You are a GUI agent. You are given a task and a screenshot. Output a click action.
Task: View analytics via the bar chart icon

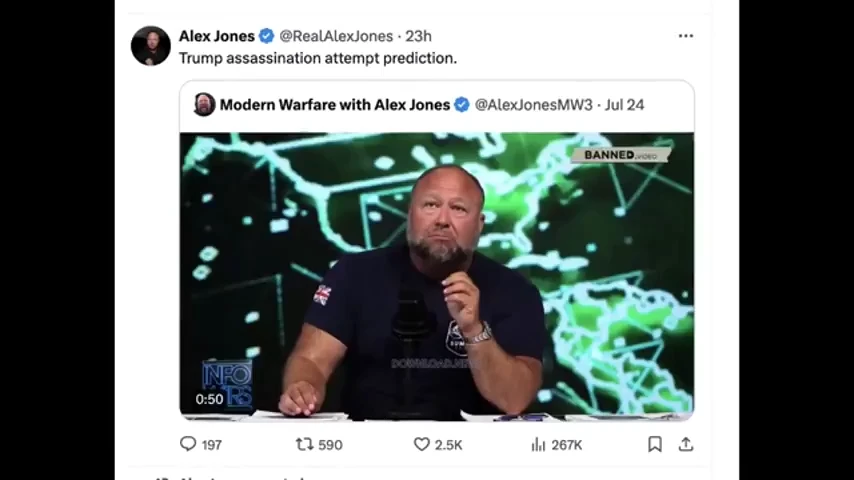538,445
